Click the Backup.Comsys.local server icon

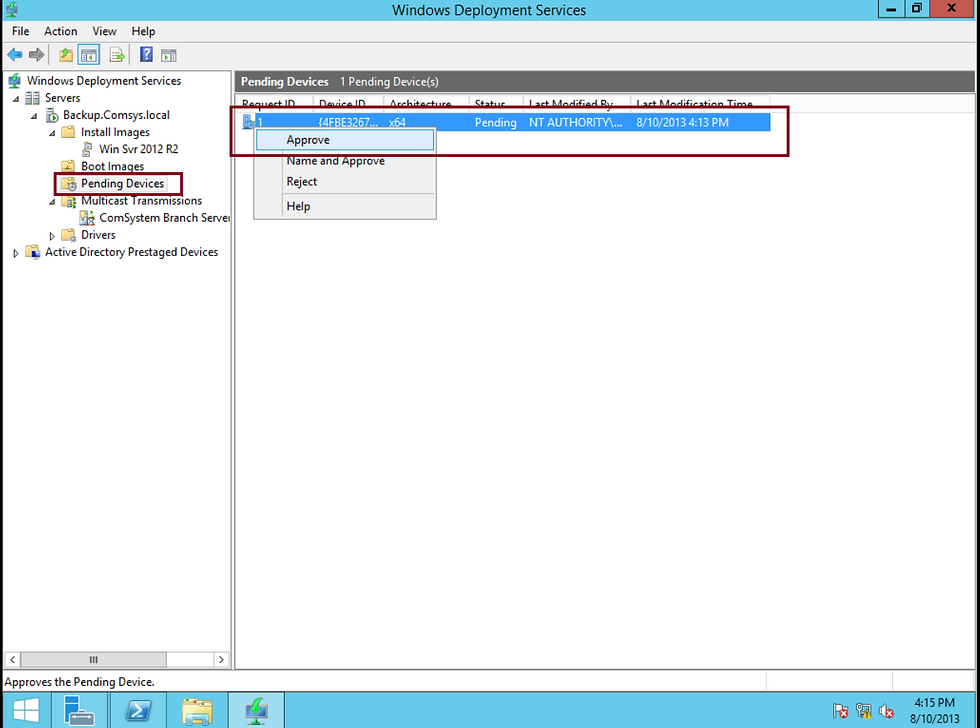52,115
